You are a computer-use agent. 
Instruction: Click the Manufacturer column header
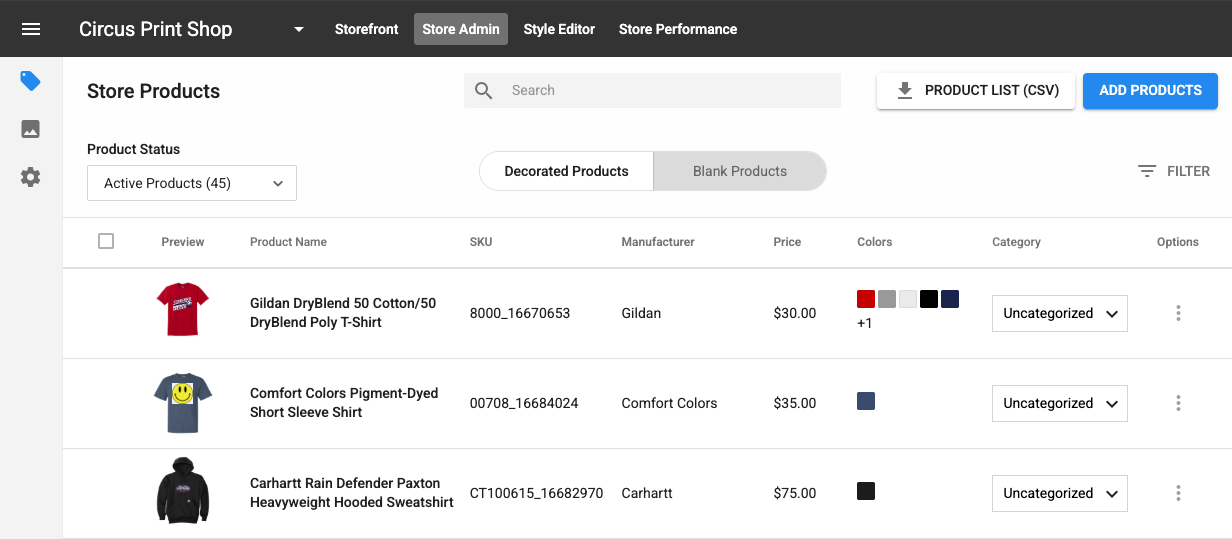pyautogui.click(x=658, y=242)
